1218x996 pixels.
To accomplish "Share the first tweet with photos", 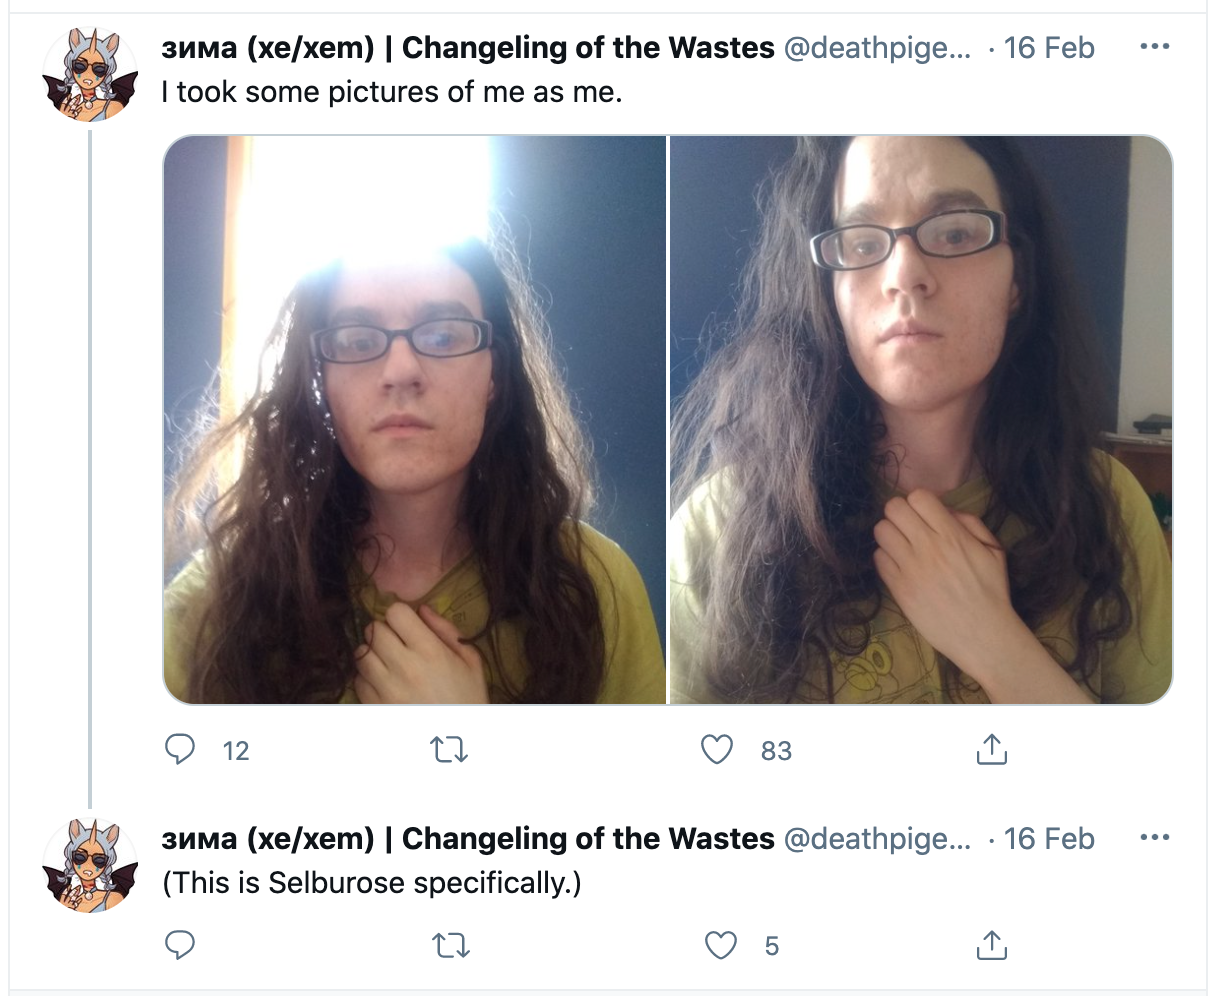I will coord(990,749).
